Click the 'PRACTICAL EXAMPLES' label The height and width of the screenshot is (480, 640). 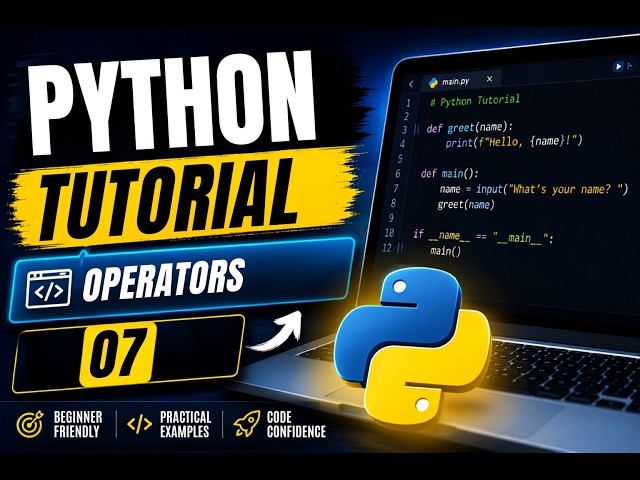pyautogui.click(x=185, y=424)
